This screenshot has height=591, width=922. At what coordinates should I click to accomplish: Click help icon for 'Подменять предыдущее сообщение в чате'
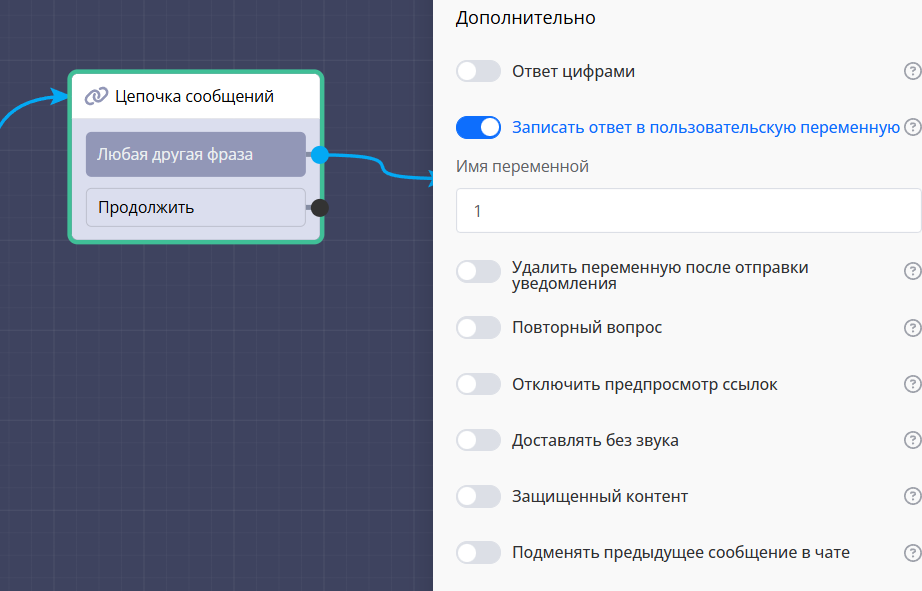[x=911, y=552]
